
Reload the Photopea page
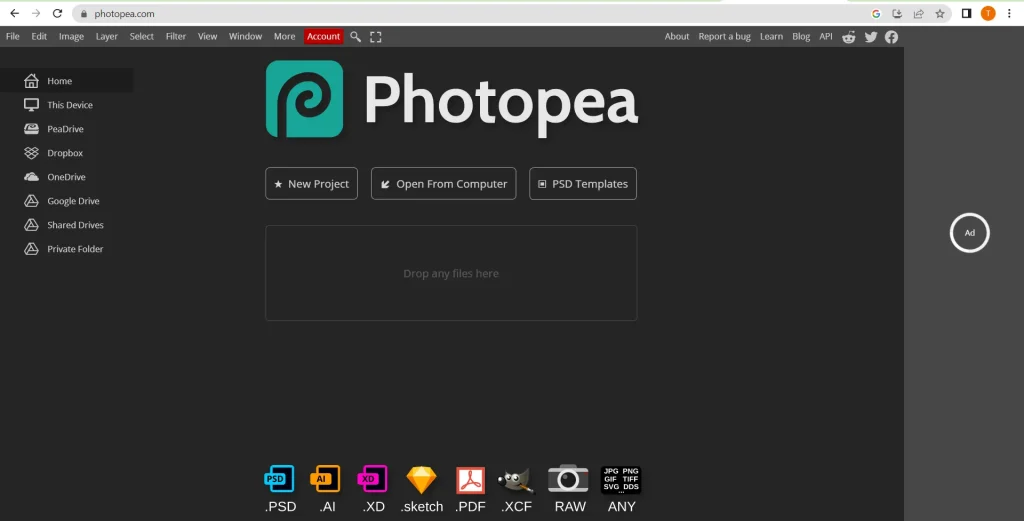click(57, 13)
